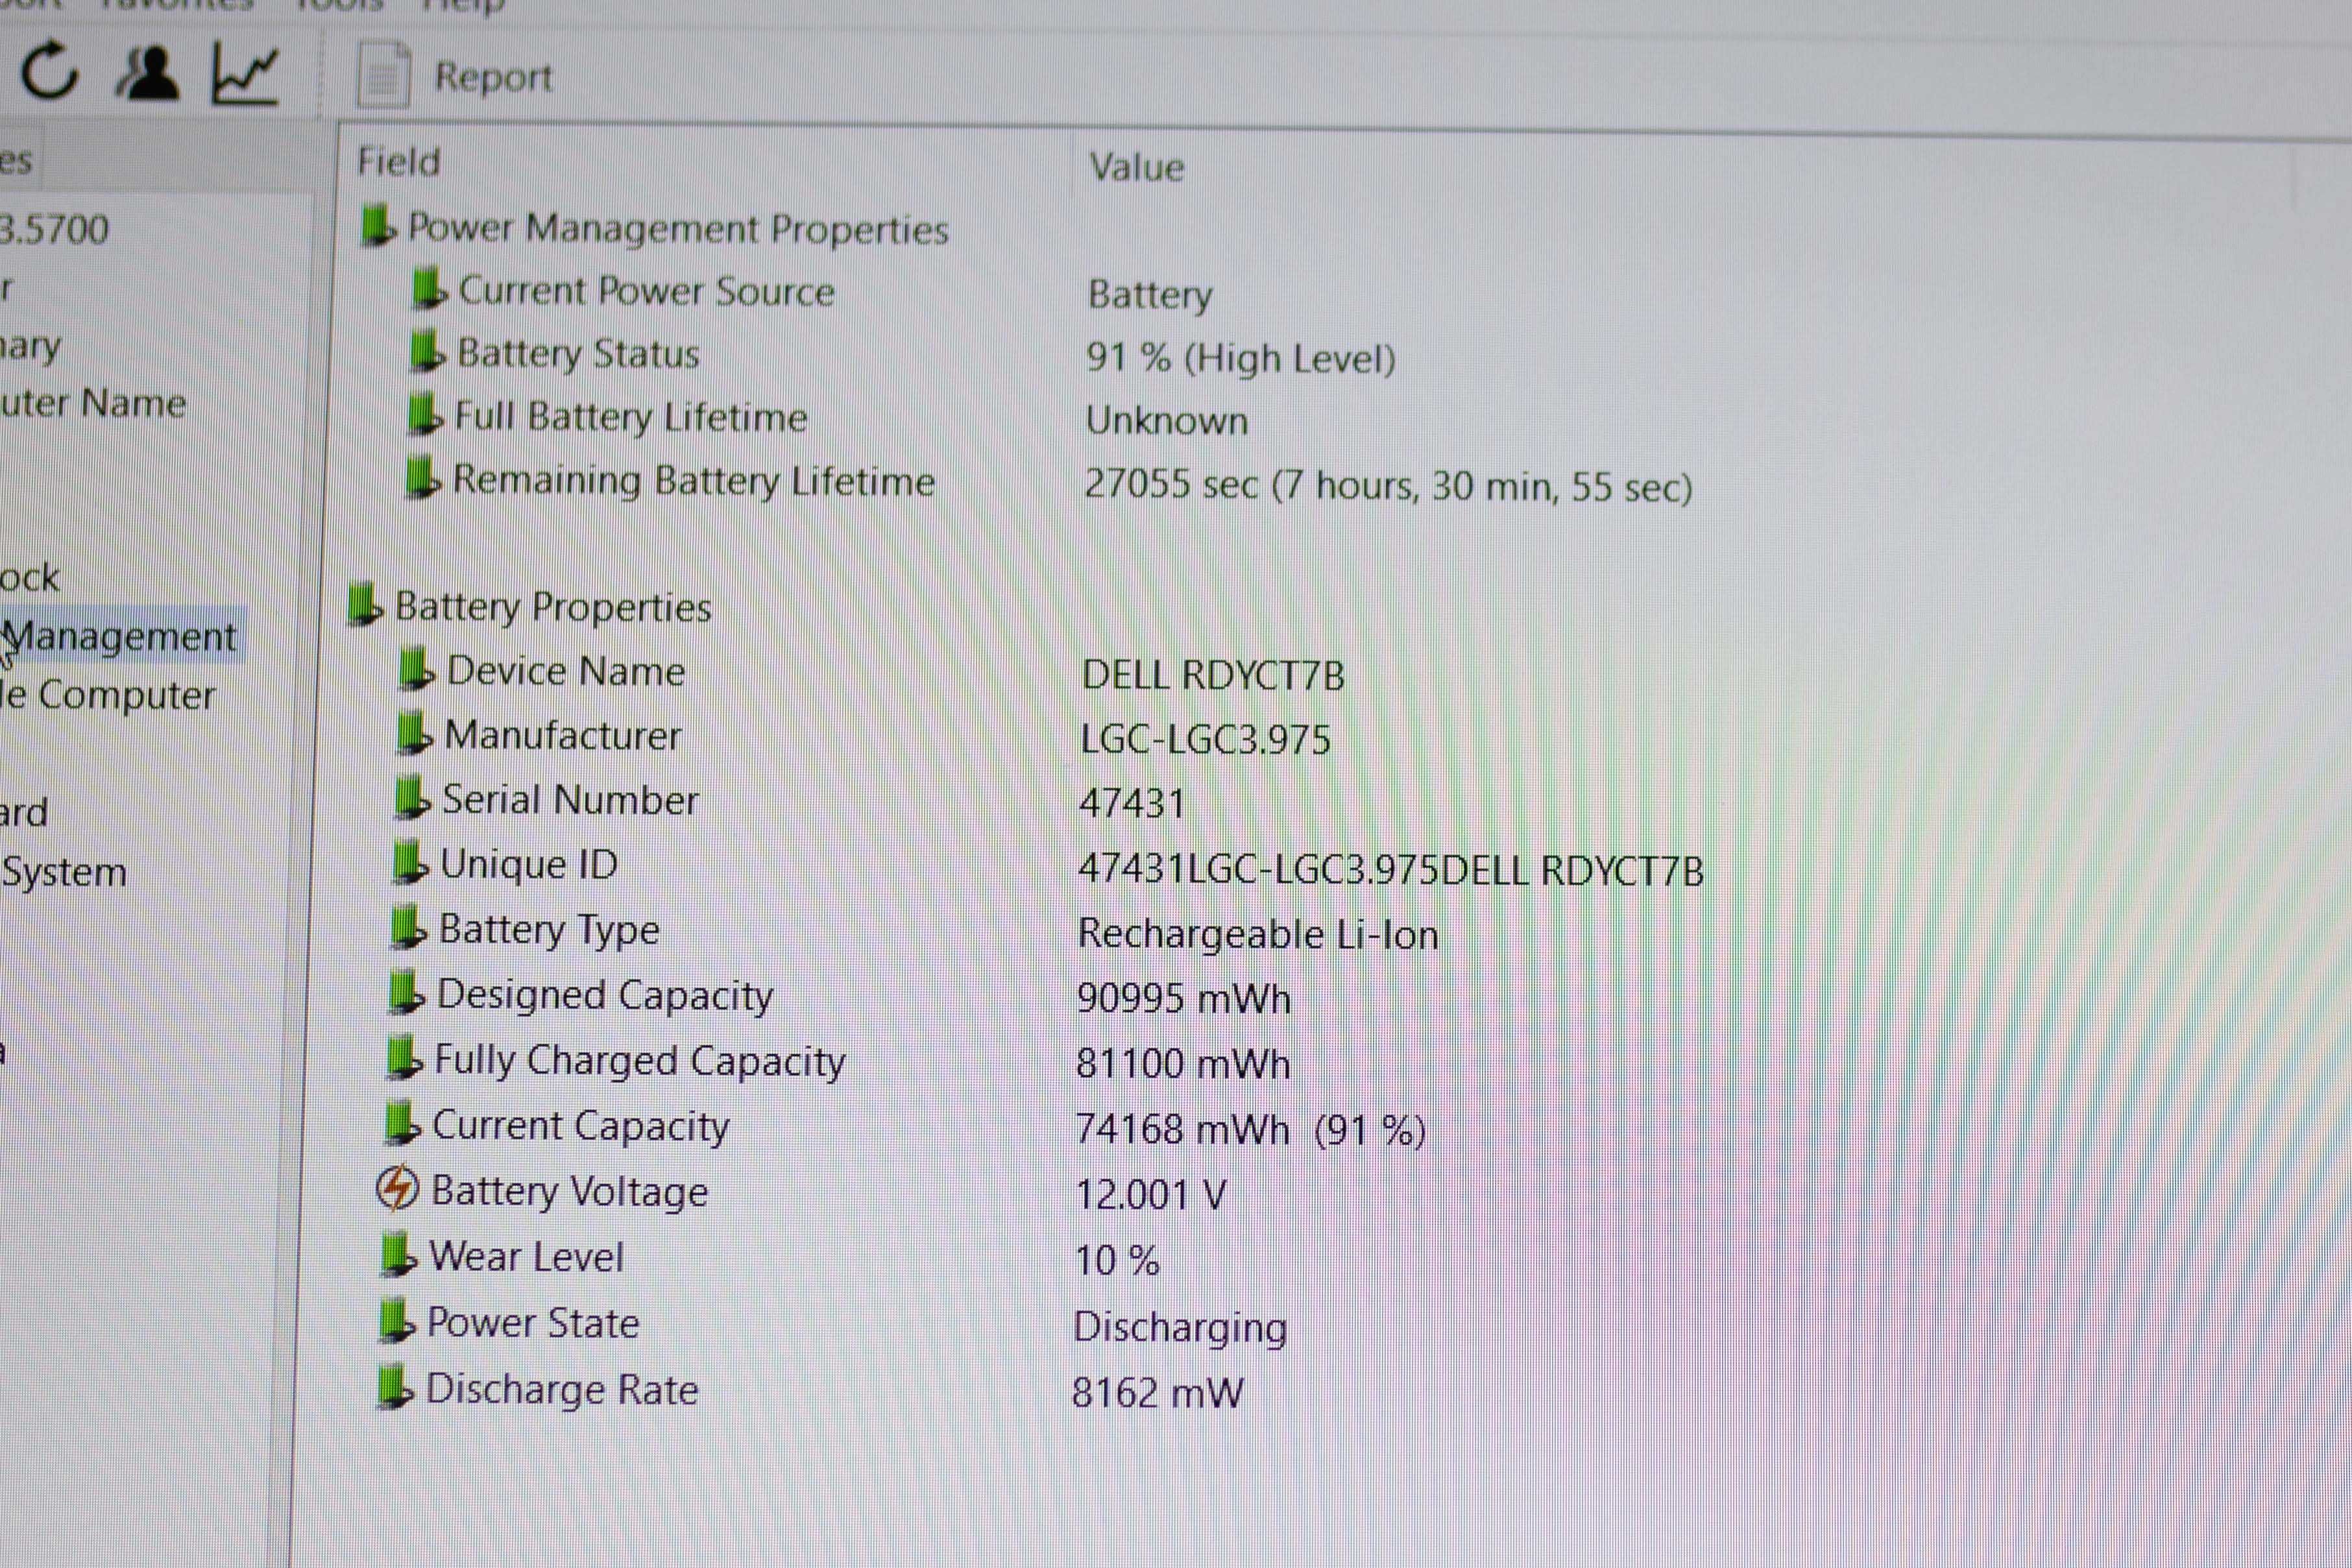
Task: Click icon beside Power State
Action: coord(396,1321)
